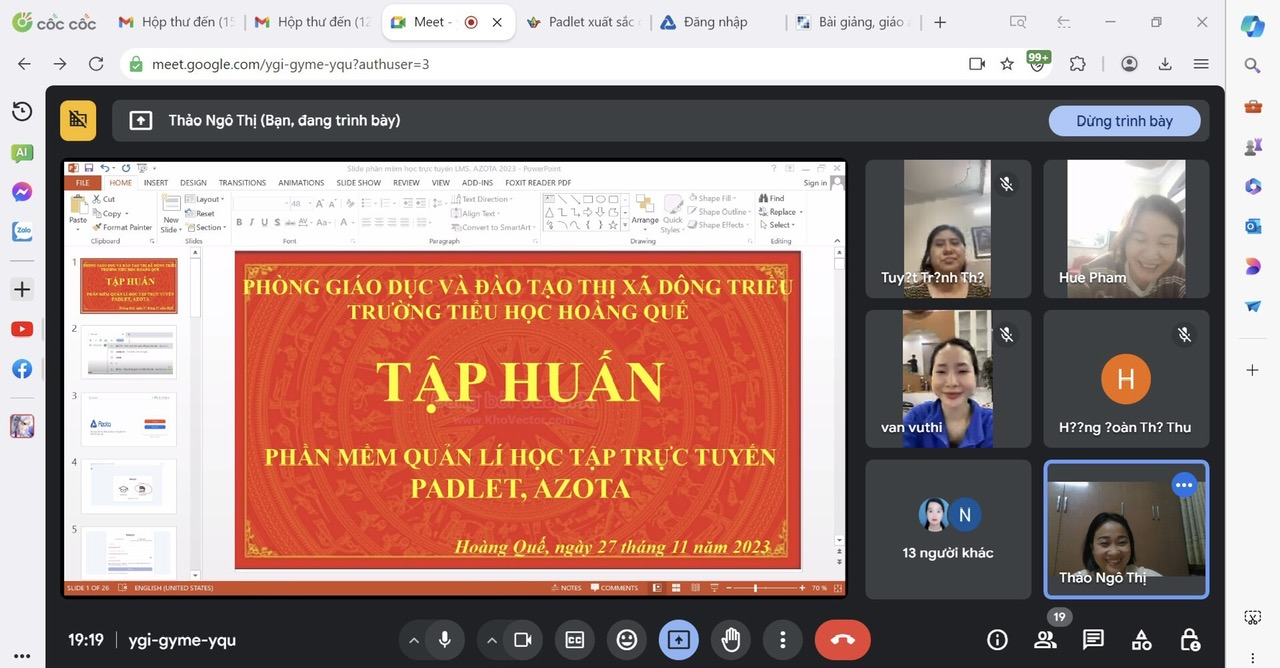Select Hue Pham video tile
Viewport: 1280px width, 668px height.
[x=1126, y=229]
